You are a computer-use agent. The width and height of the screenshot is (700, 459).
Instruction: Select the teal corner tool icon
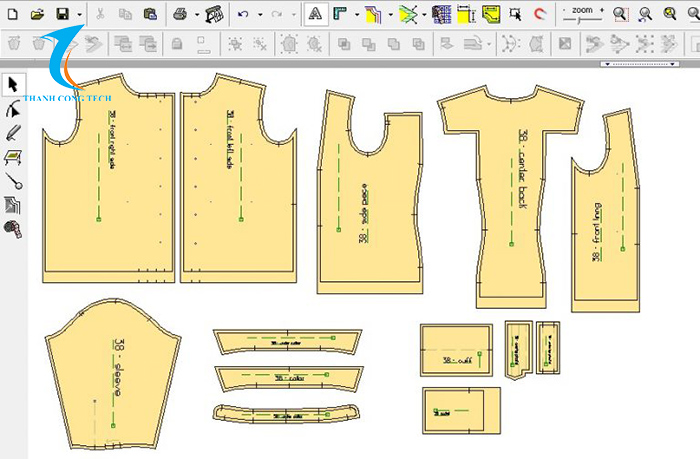[x=340, y=14]
